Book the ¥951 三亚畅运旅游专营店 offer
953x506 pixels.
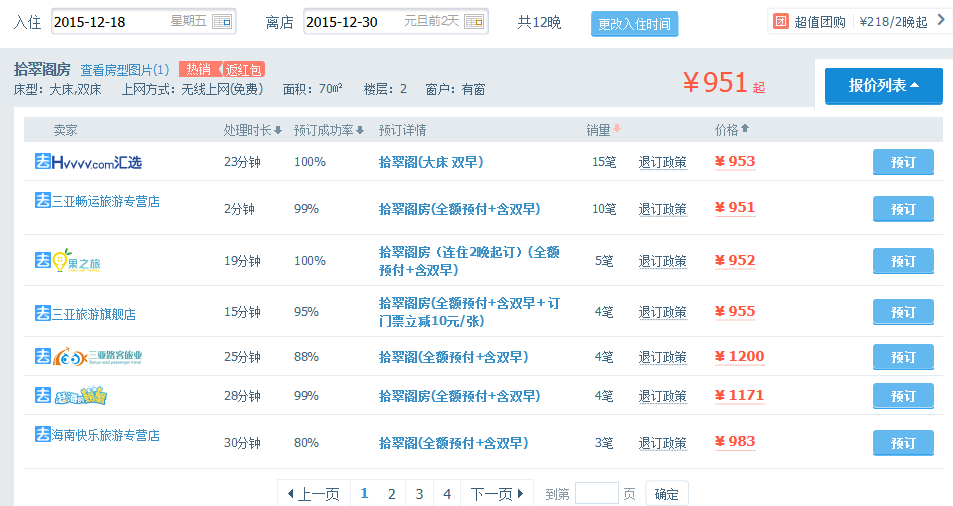903,209
